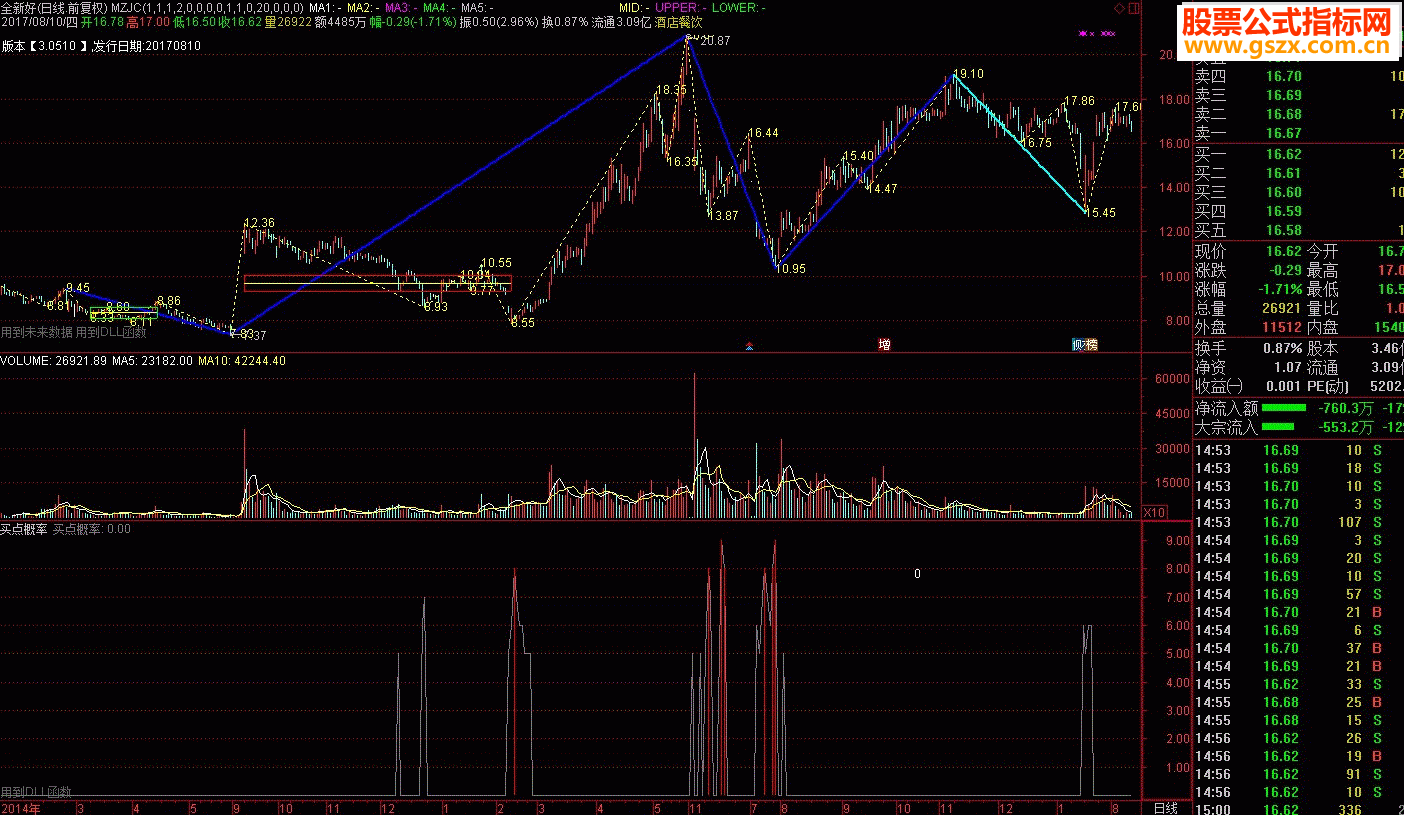Click the -553.2万 block inflow value
Image resolution: width=1404 pixels, height=815 pixels.
[1344, 427]
